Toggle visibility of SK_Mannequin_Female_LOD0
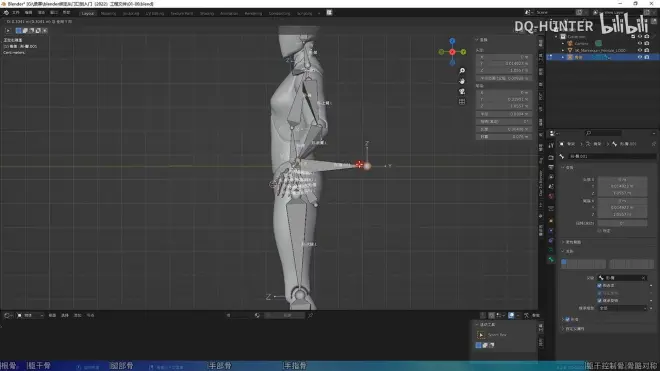Viewport: 660px width, 371px height. pos(639,50)
